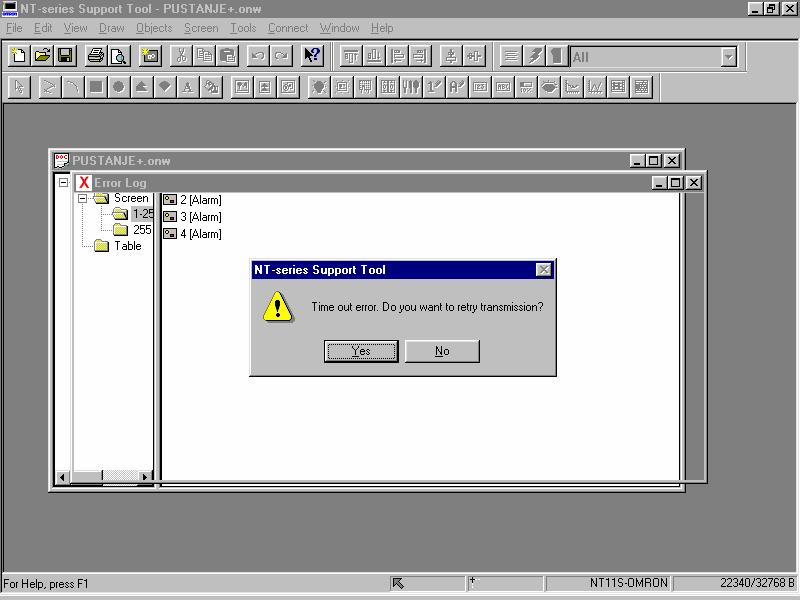This screenshot has height=600, width=800.
Task: Select the Circle drawing tool
Action: click(x=118, y=87)
